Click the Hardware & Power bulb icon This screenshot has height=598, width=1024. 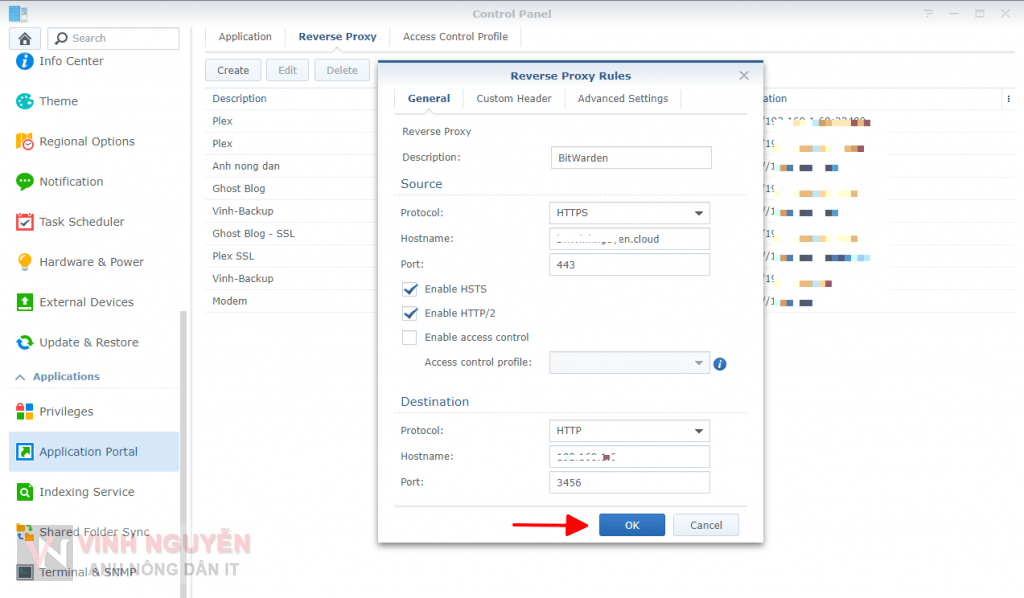click(x=25, y=262)
